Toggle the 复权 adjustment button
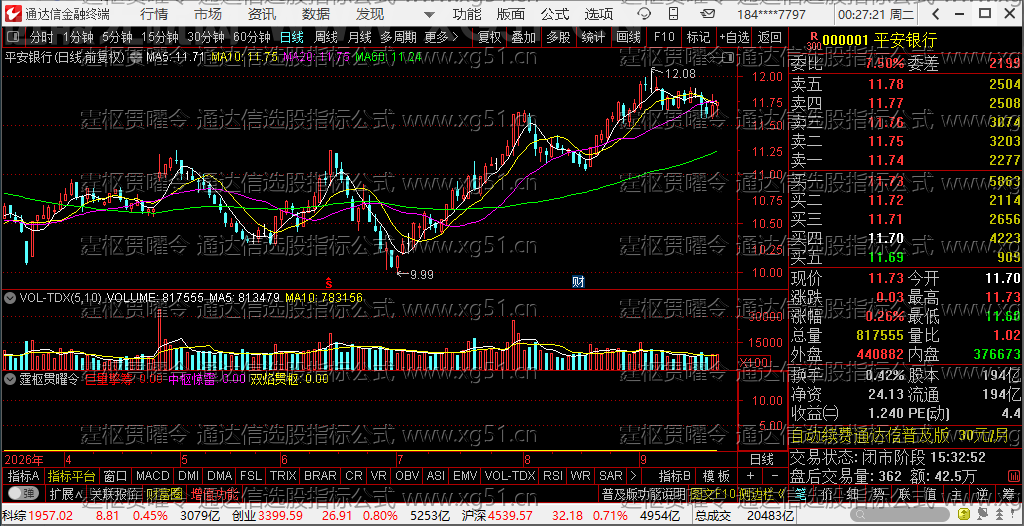Image resolution: width=1024 pixels, height=526 pixels. pyautogui.click(x=489, y=37)
